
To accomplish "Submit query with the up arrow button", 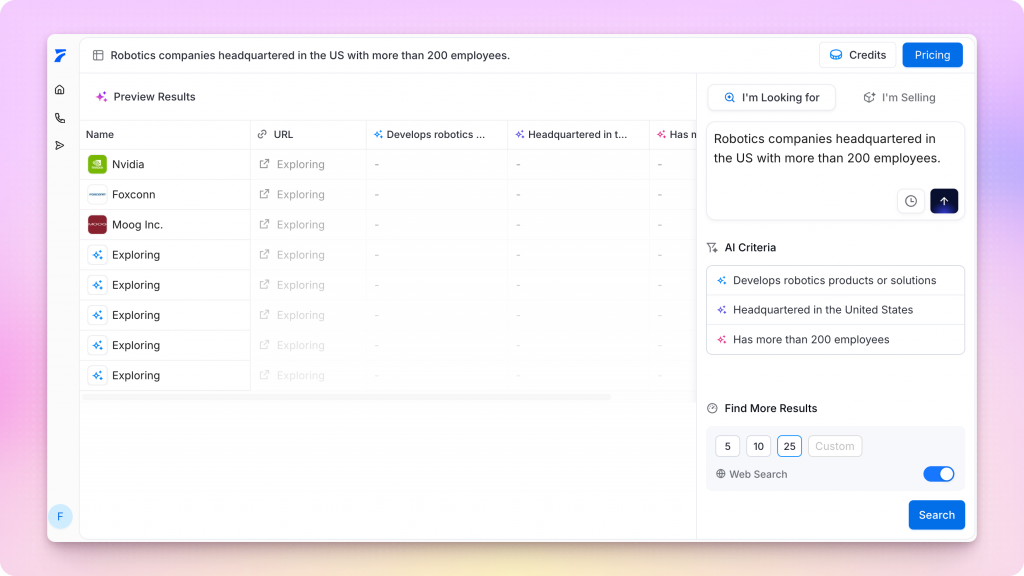I will point(943,201).
